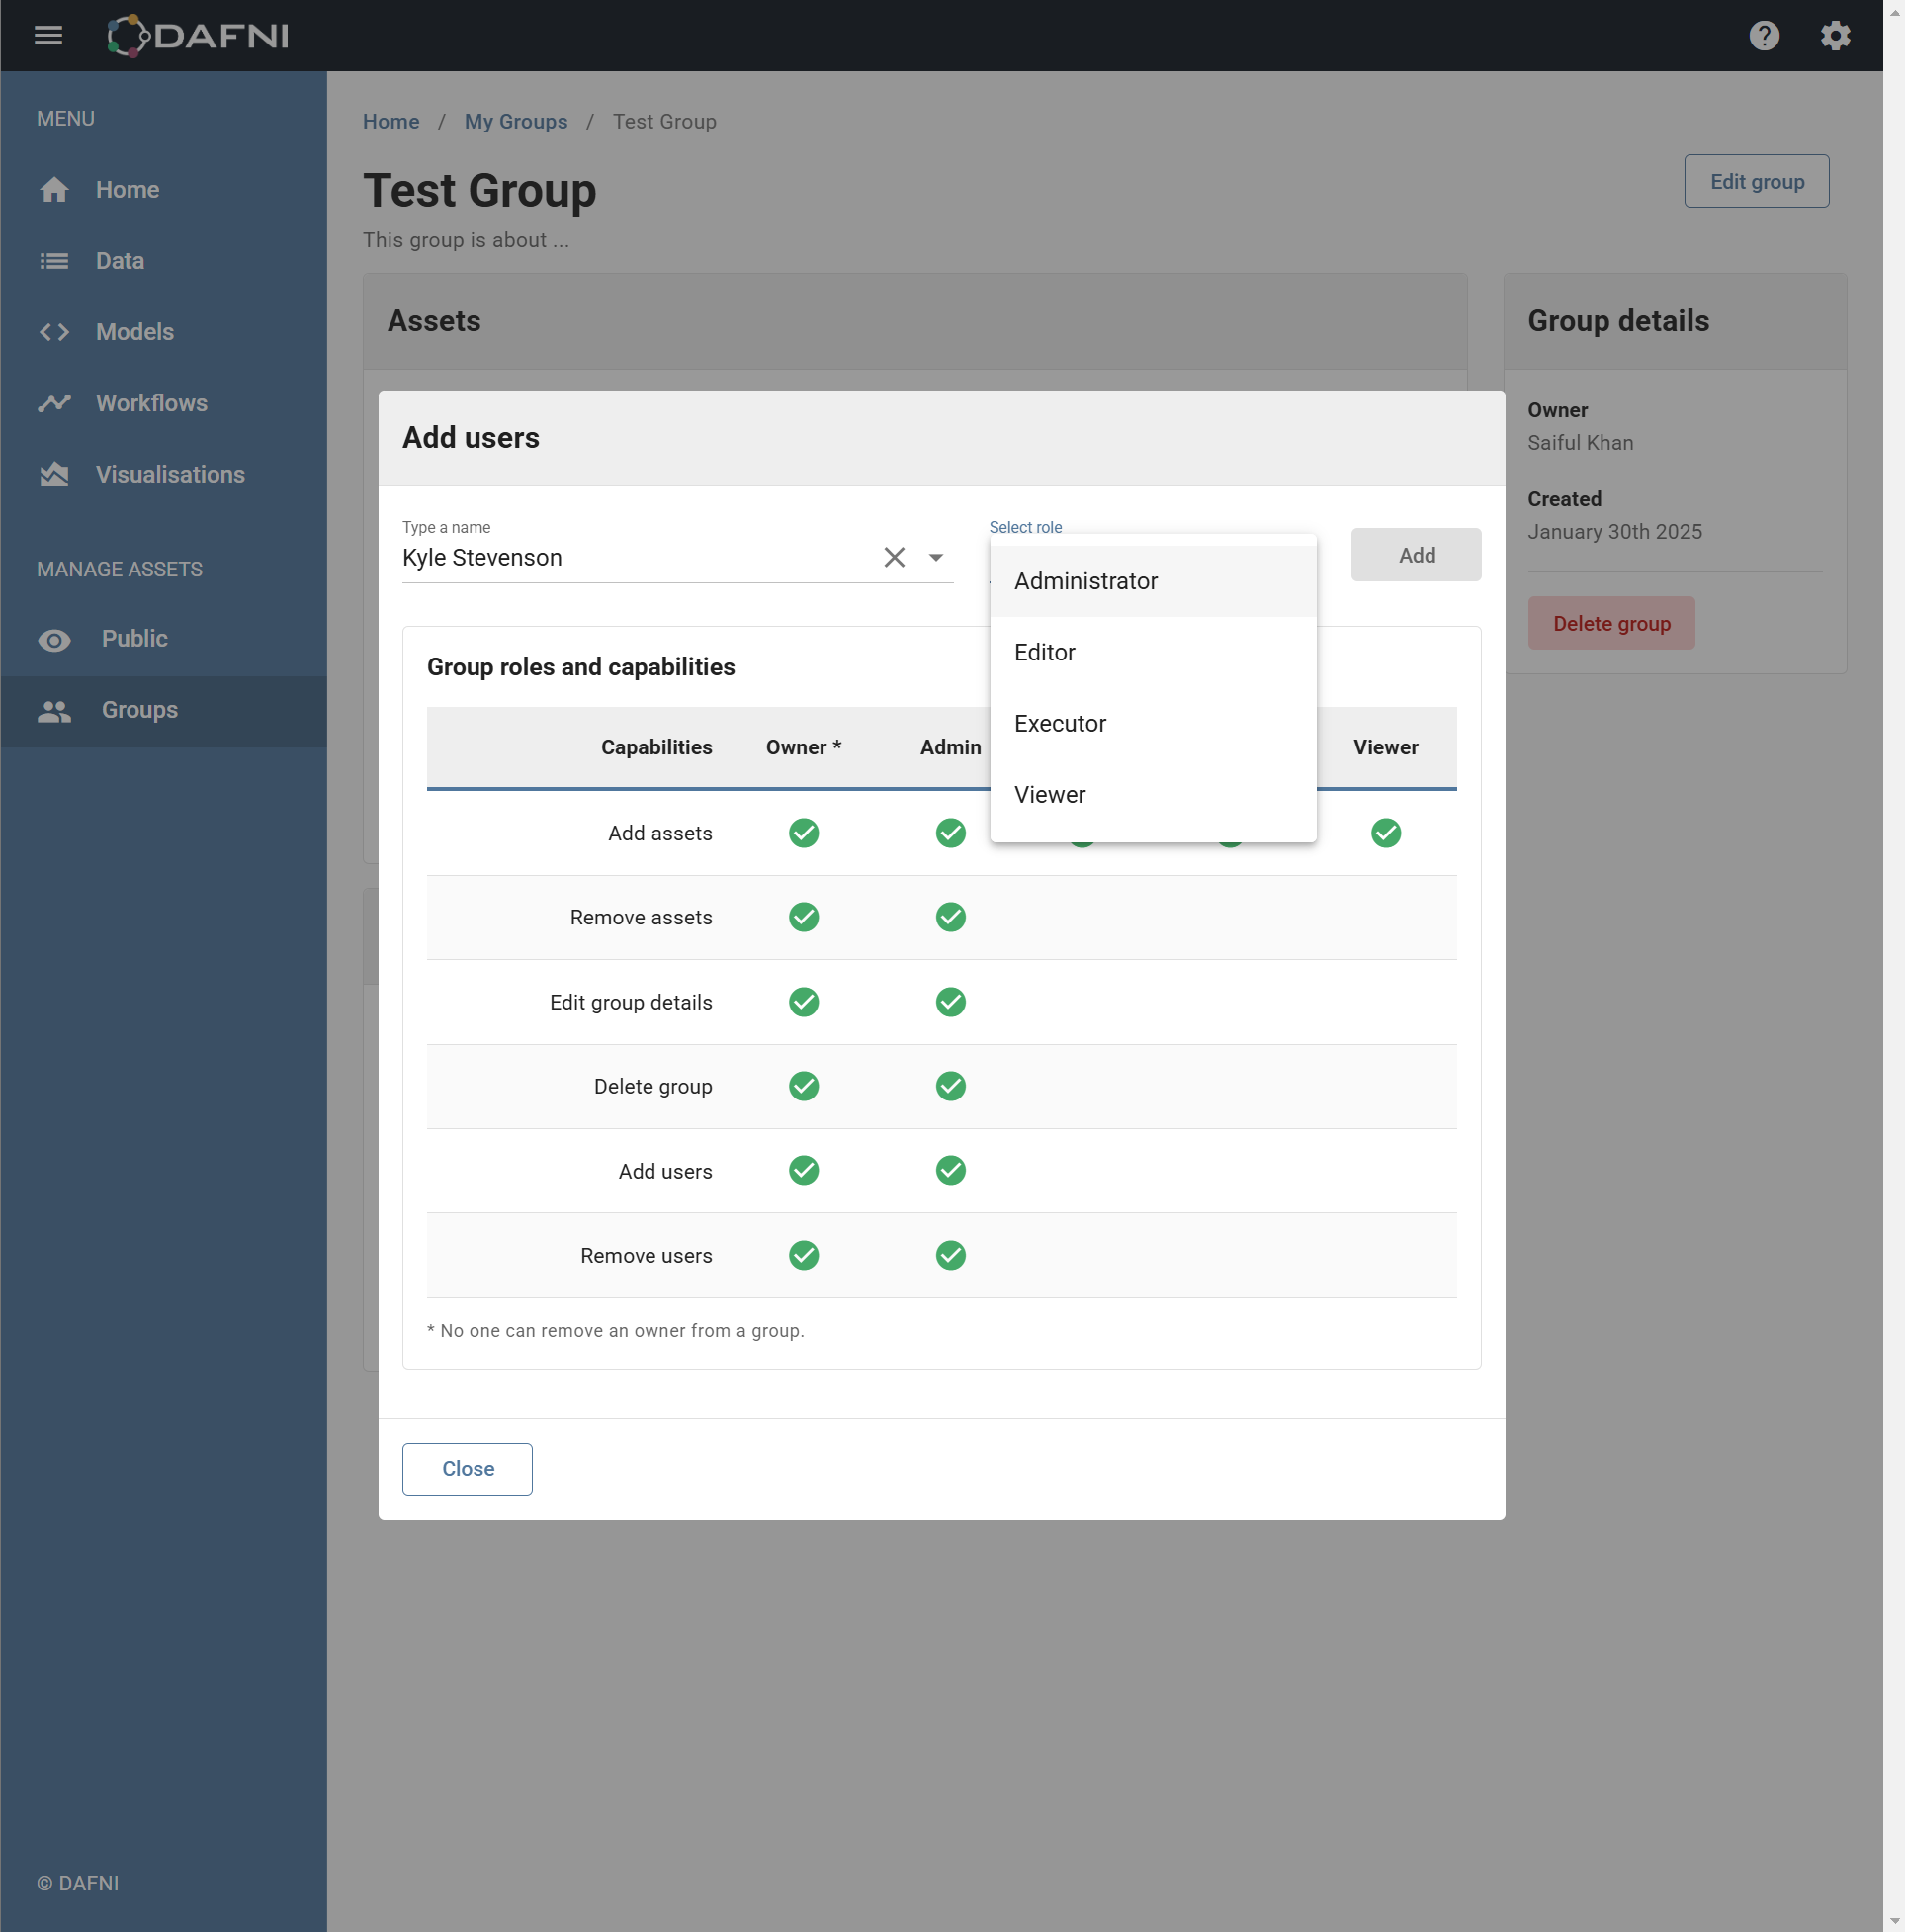Open the hamburger menu icon
The height and width of the screenshot is (1932, 1905).
pos(48,36)
